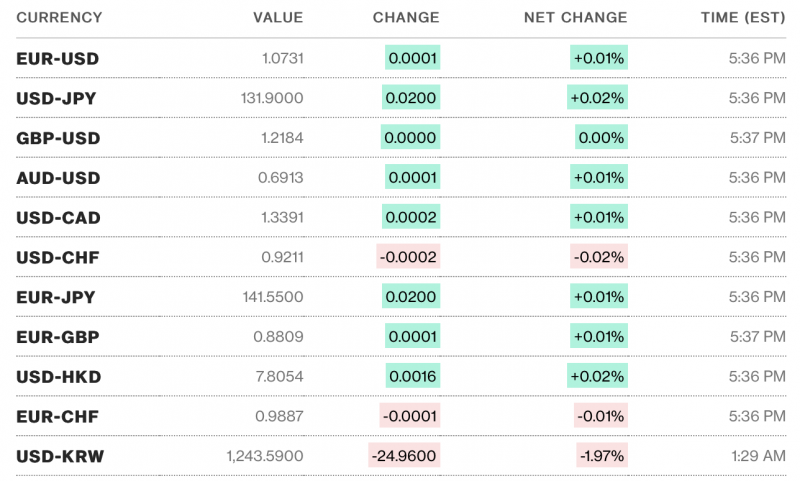
Task: Open the USD-KRW currency pair
Action: [59, 456]
